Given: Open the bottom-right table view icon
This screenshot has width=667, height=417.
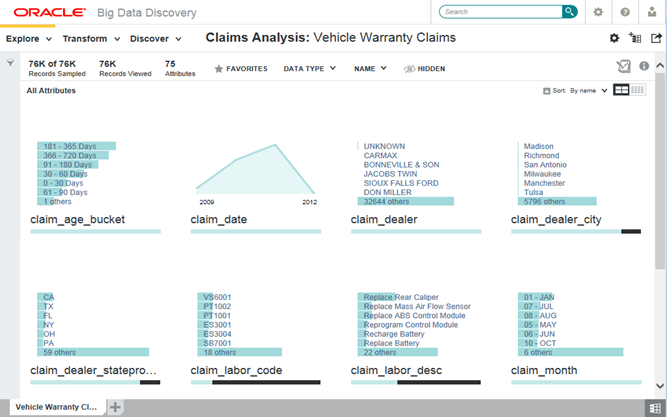Looking at the screenshot, I should [655, 407].
